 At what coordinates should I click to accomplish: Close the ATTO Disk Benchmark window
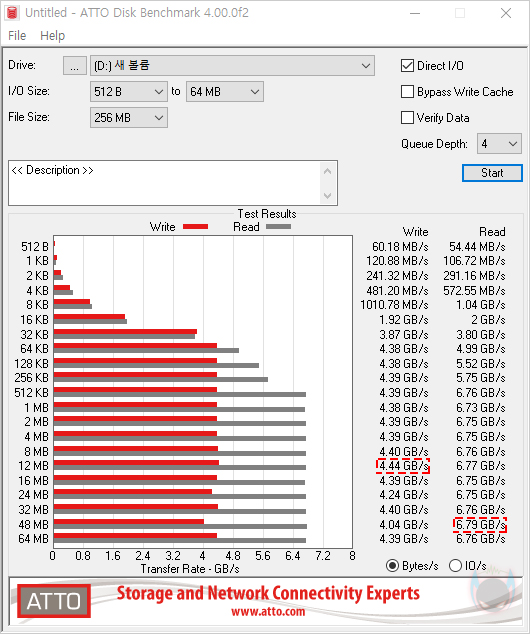[506, 13]
